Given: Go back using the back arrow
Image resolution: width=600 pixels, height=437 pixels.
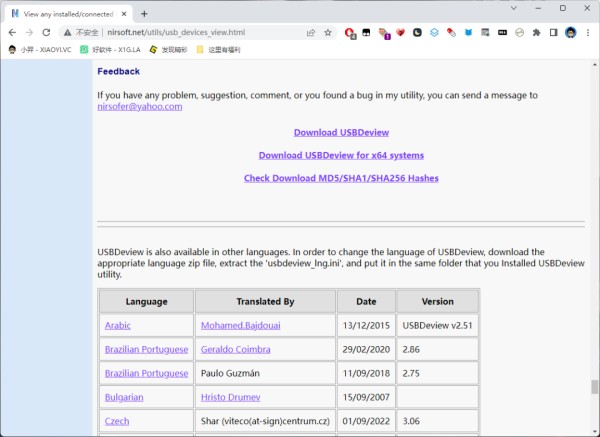Looking at the screenshot, I should click(12, 33).
